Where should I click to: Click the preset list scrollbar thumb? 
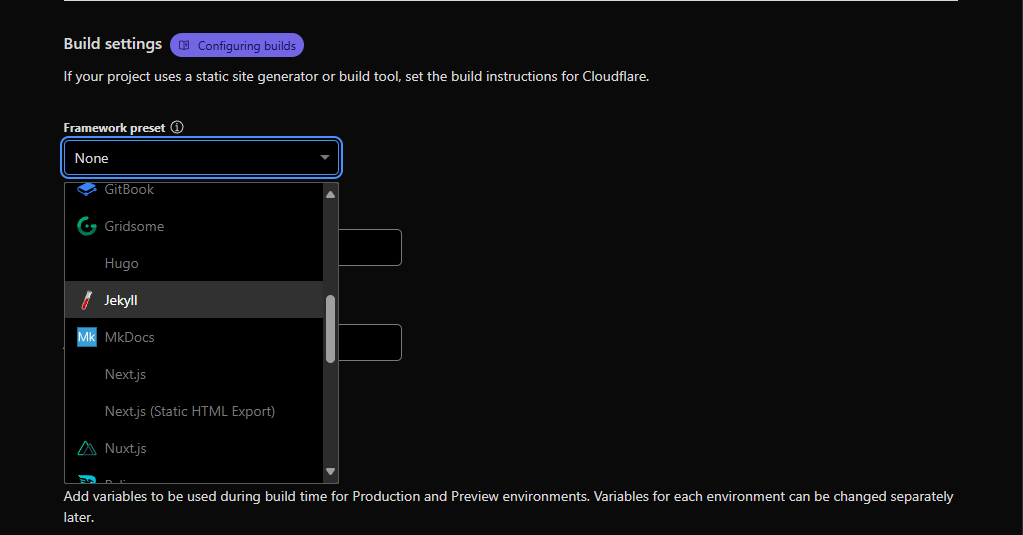coord(331,329)
